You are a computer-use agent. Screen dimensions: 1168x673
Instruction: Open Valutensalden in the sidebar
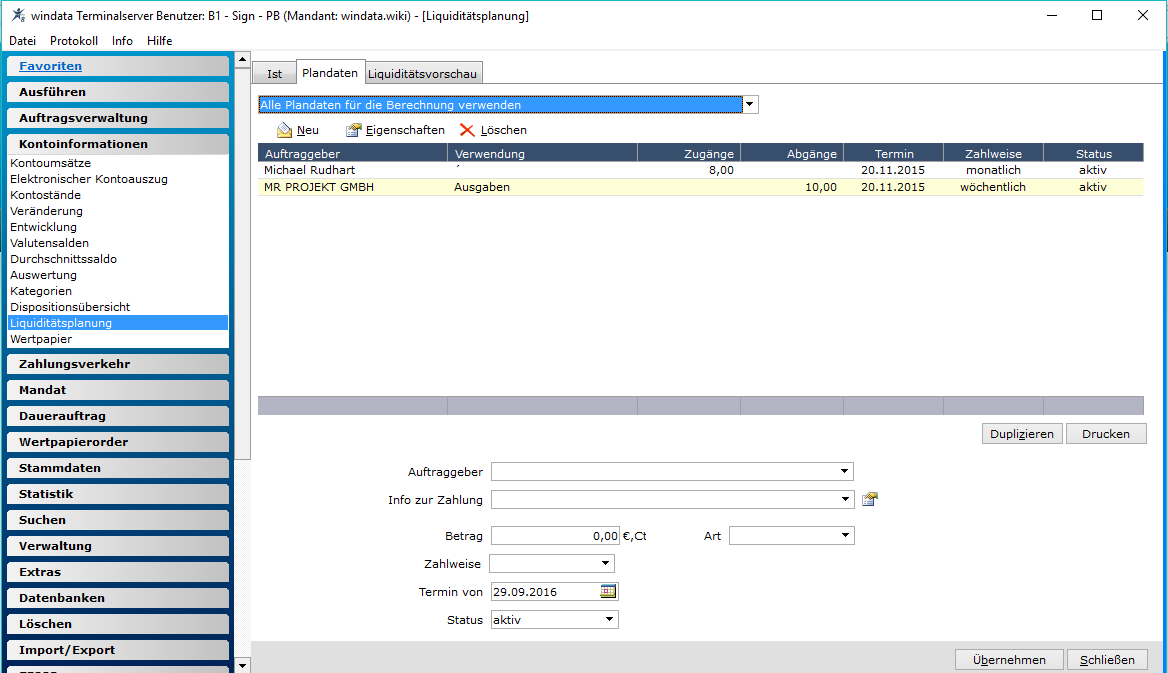(49, 243)
